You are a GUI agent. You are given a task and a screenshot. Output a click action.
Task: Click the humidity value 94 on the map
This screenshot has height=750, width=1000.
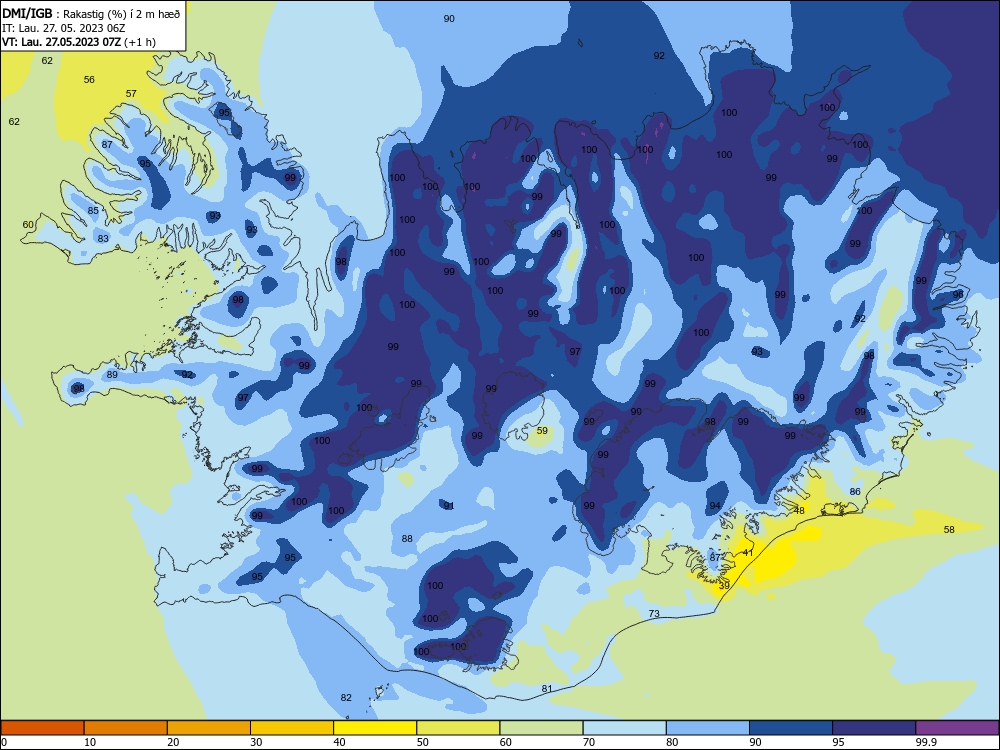click(715, 506)
